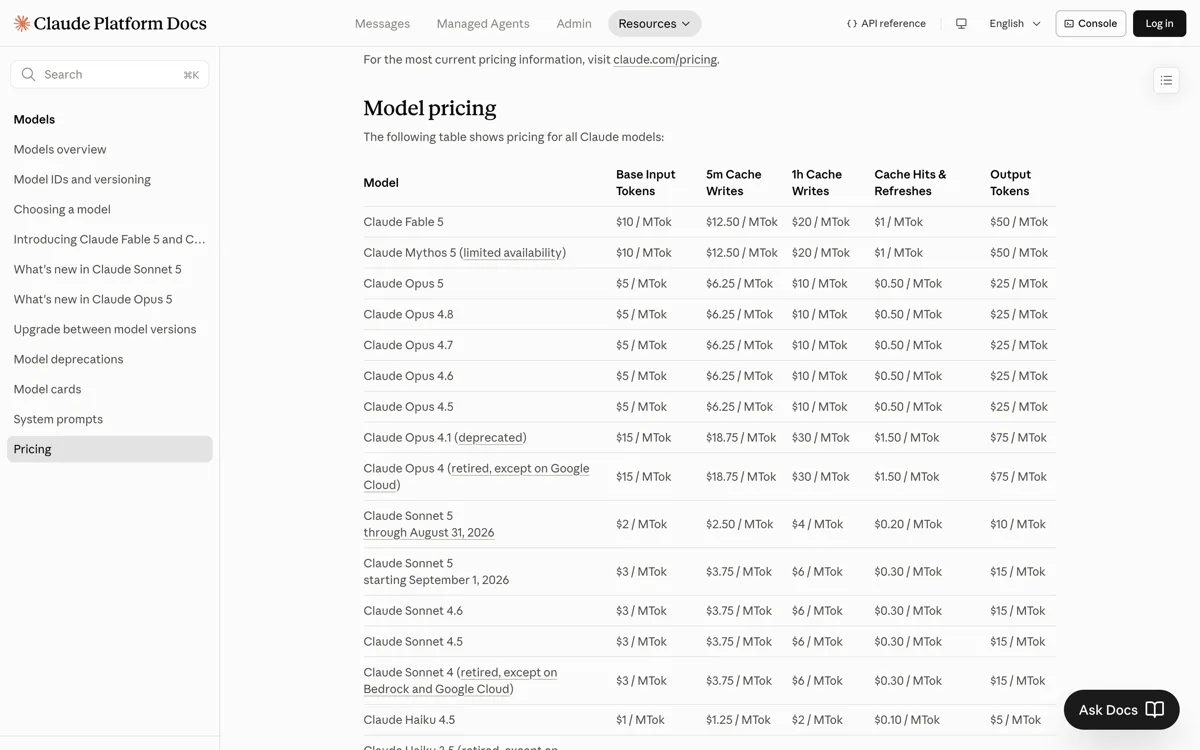Click the Claude Platform Docs logo

110,23
